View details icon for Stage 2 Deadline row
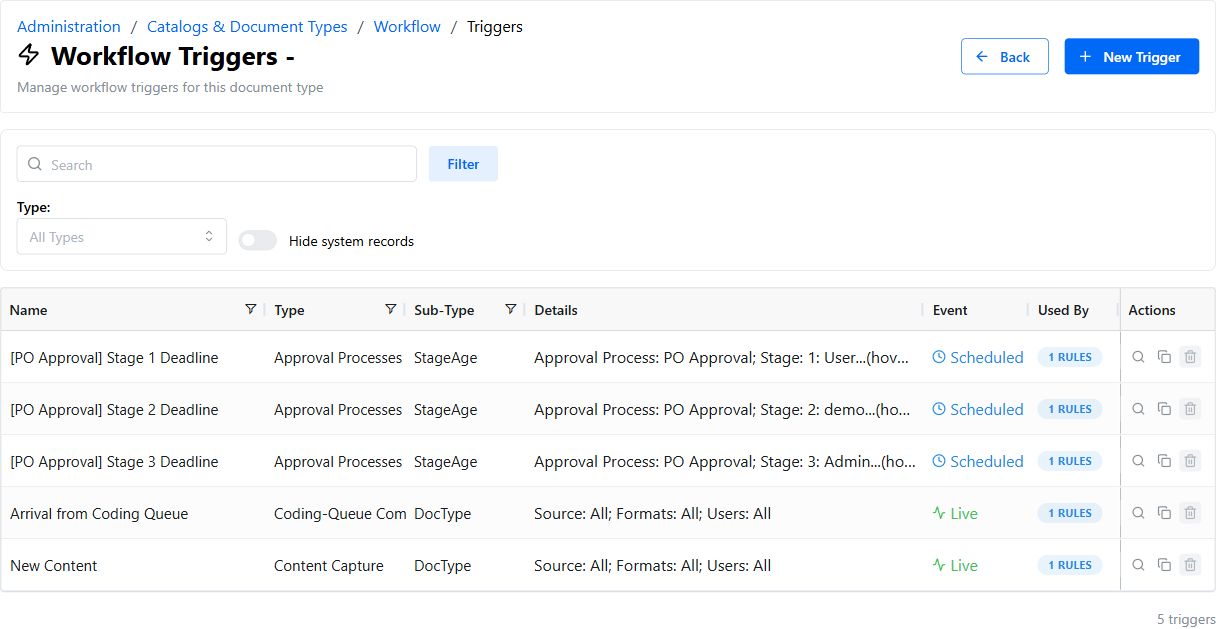The image size is (1216, 629). coord(1138,409)
